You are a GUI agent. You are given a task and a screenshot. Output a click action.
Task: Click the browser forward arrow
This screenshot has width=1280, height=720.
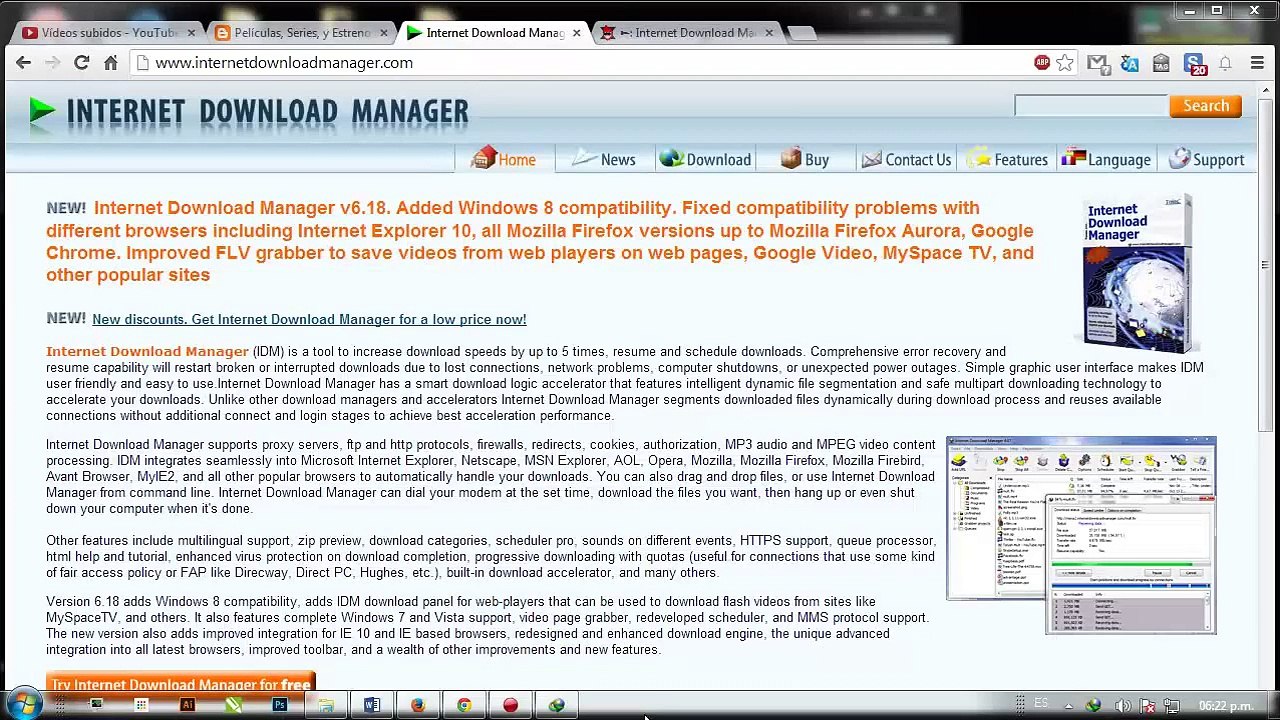(x=52, y=62)
